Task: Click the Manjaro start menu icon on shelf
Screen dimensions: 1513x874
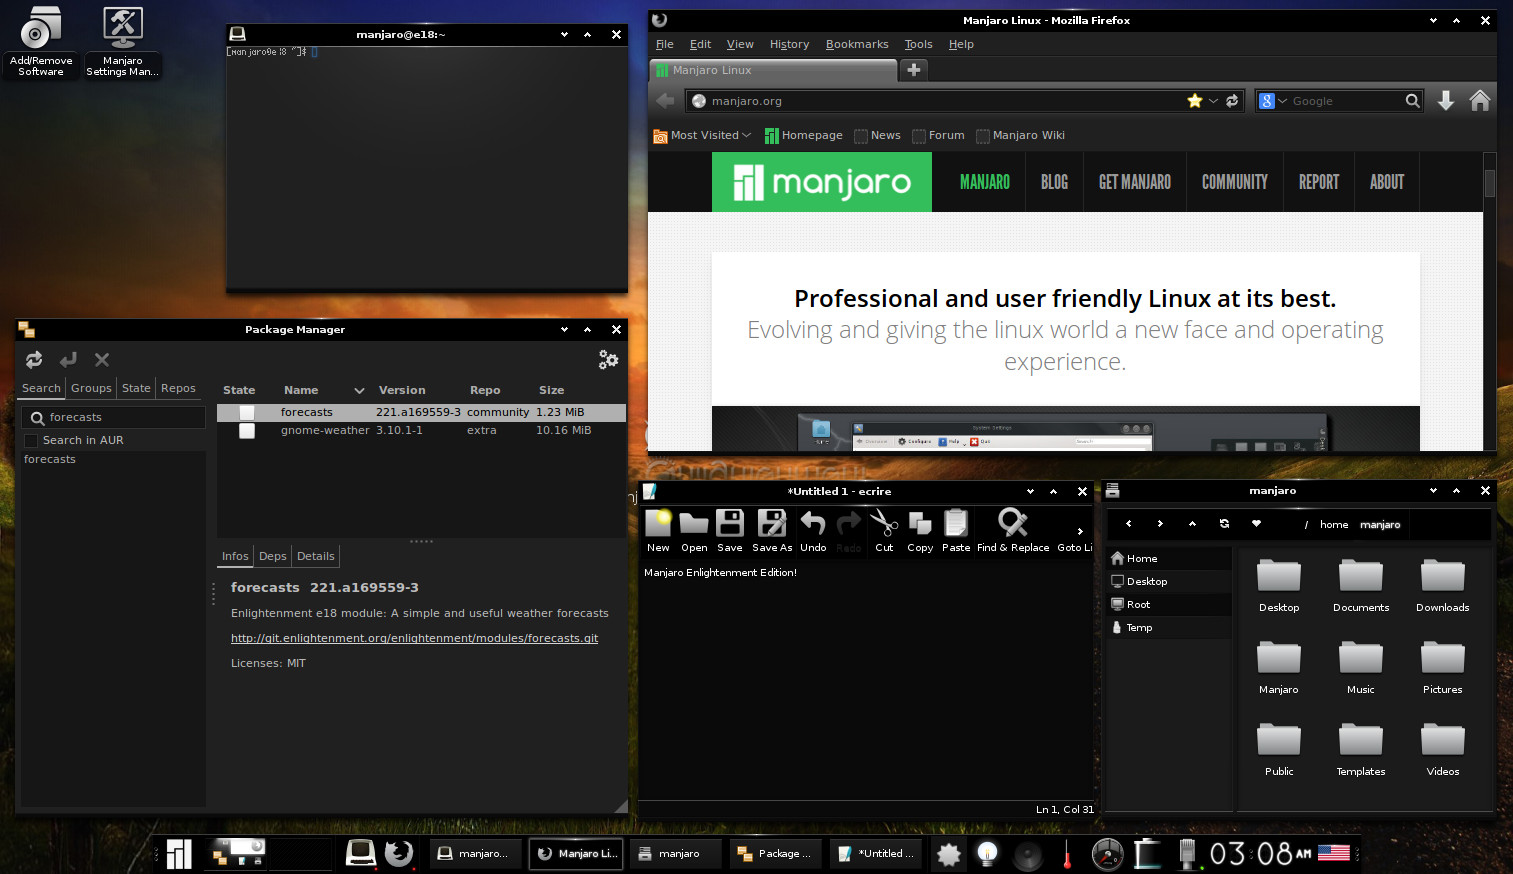Action: click(179, 853)
